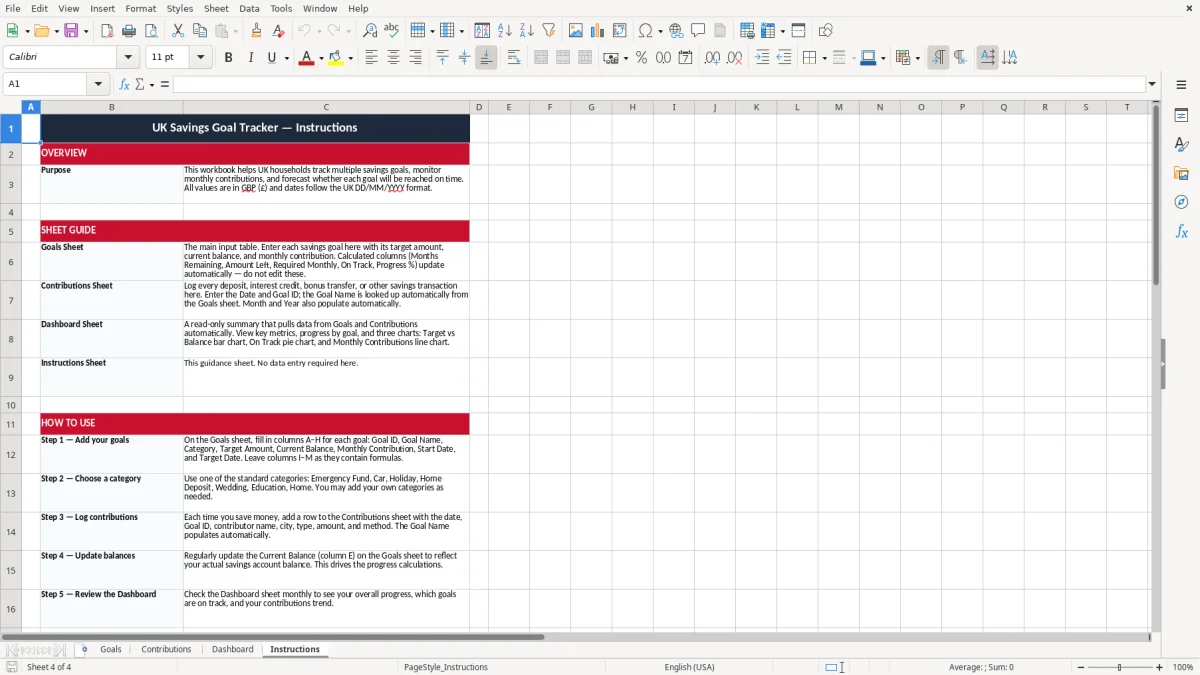Insert a comment

pos(698,31)
